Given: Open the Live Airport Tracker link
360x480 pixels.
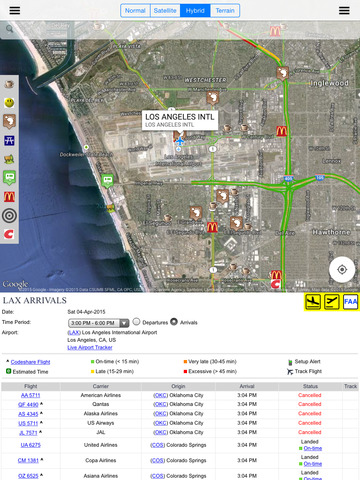Looking at the screenshot, I should [90, 347].
